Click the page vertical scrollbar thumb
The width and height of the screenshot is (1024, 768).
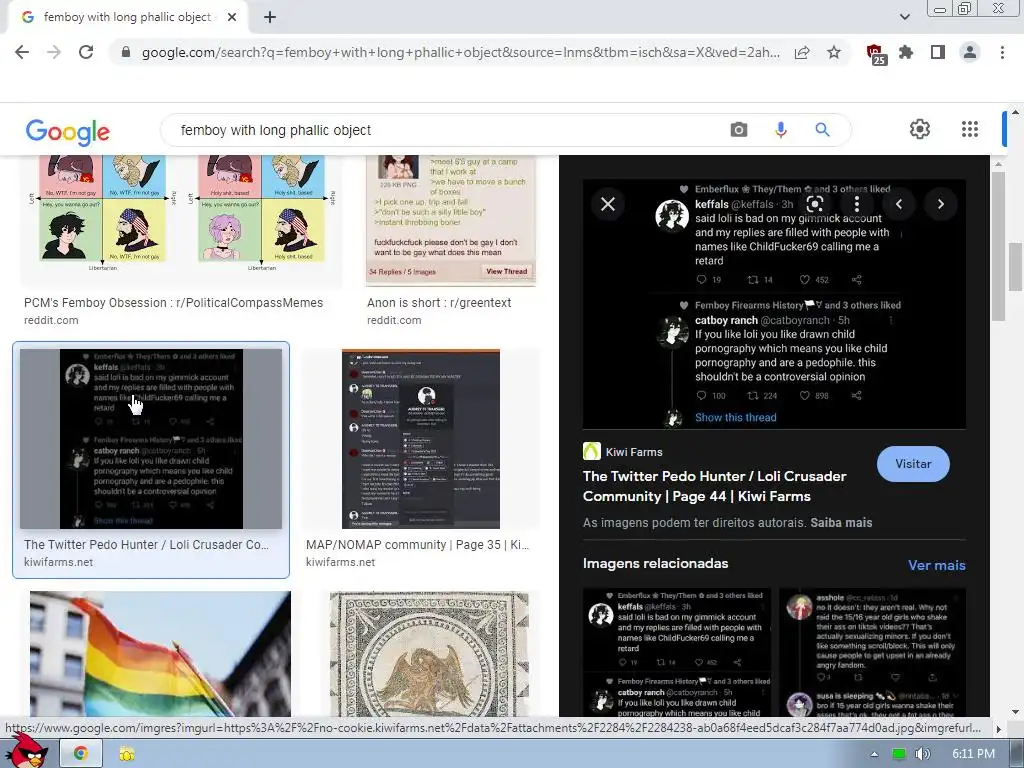(x=1015, y=266)
